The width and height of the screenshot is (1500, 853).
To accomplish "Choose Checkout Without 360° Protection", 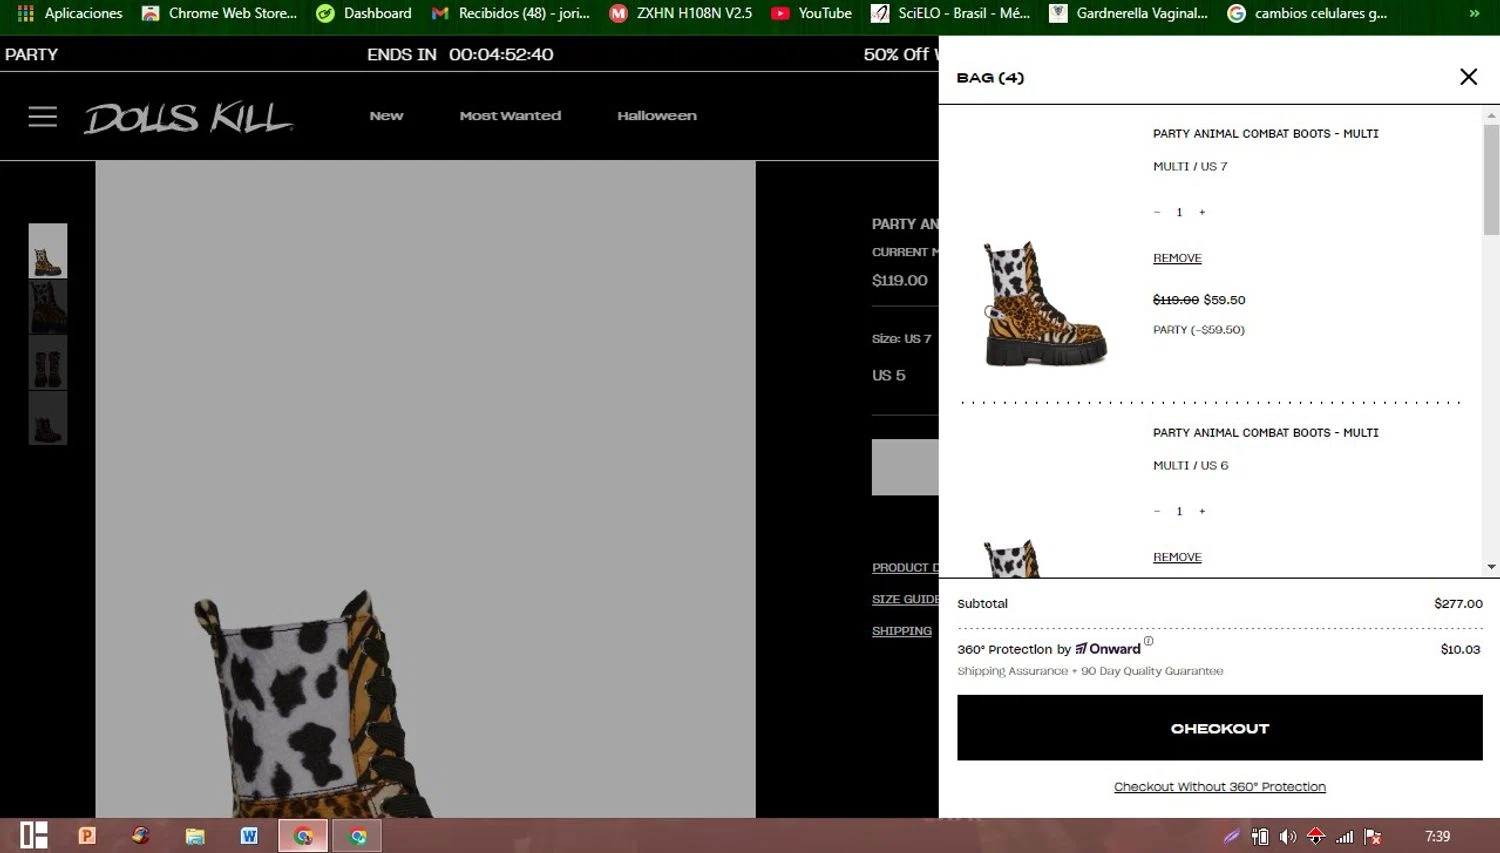I will click(x=1219, y=787).
